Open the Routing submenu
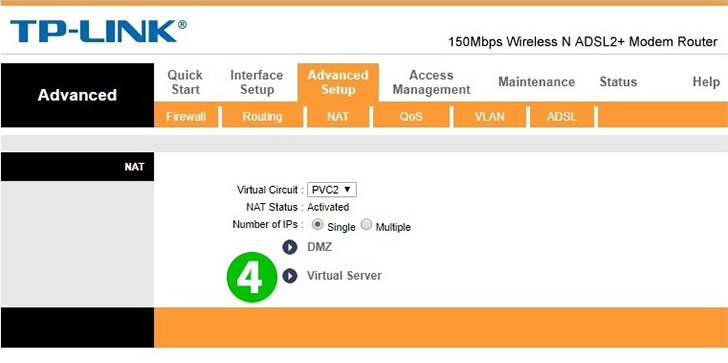Image resolution: width=728 pixels, height=363 pixels. [x=262, y=117]
